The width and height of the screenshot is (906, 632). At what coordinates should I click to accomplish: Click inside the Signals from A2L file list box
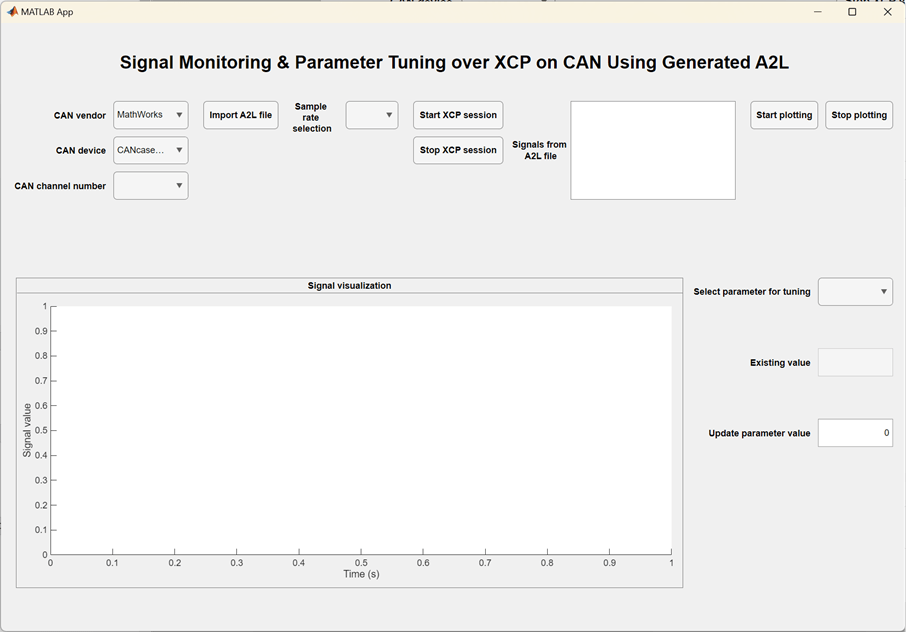[653, 150]
